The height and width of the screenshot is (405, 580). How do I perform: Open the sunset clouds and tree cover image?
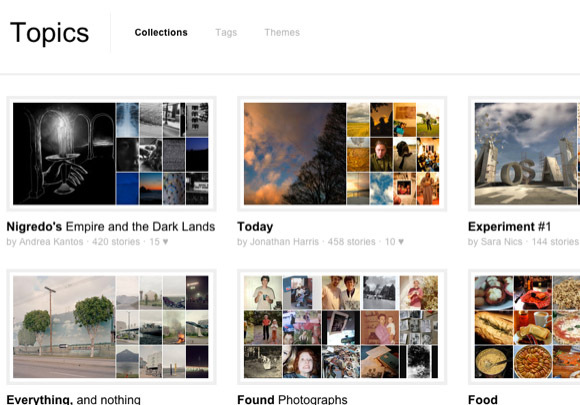(295, 153)
